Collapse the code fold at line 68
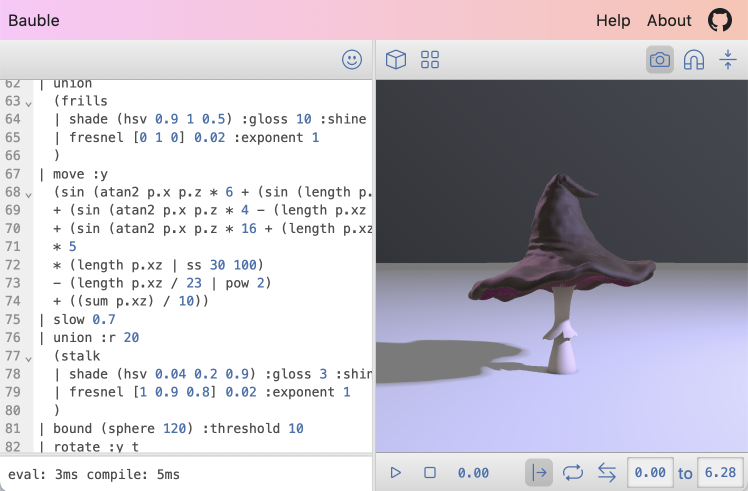The width and height of the screenshot is (748, 491). click(28, 192)
